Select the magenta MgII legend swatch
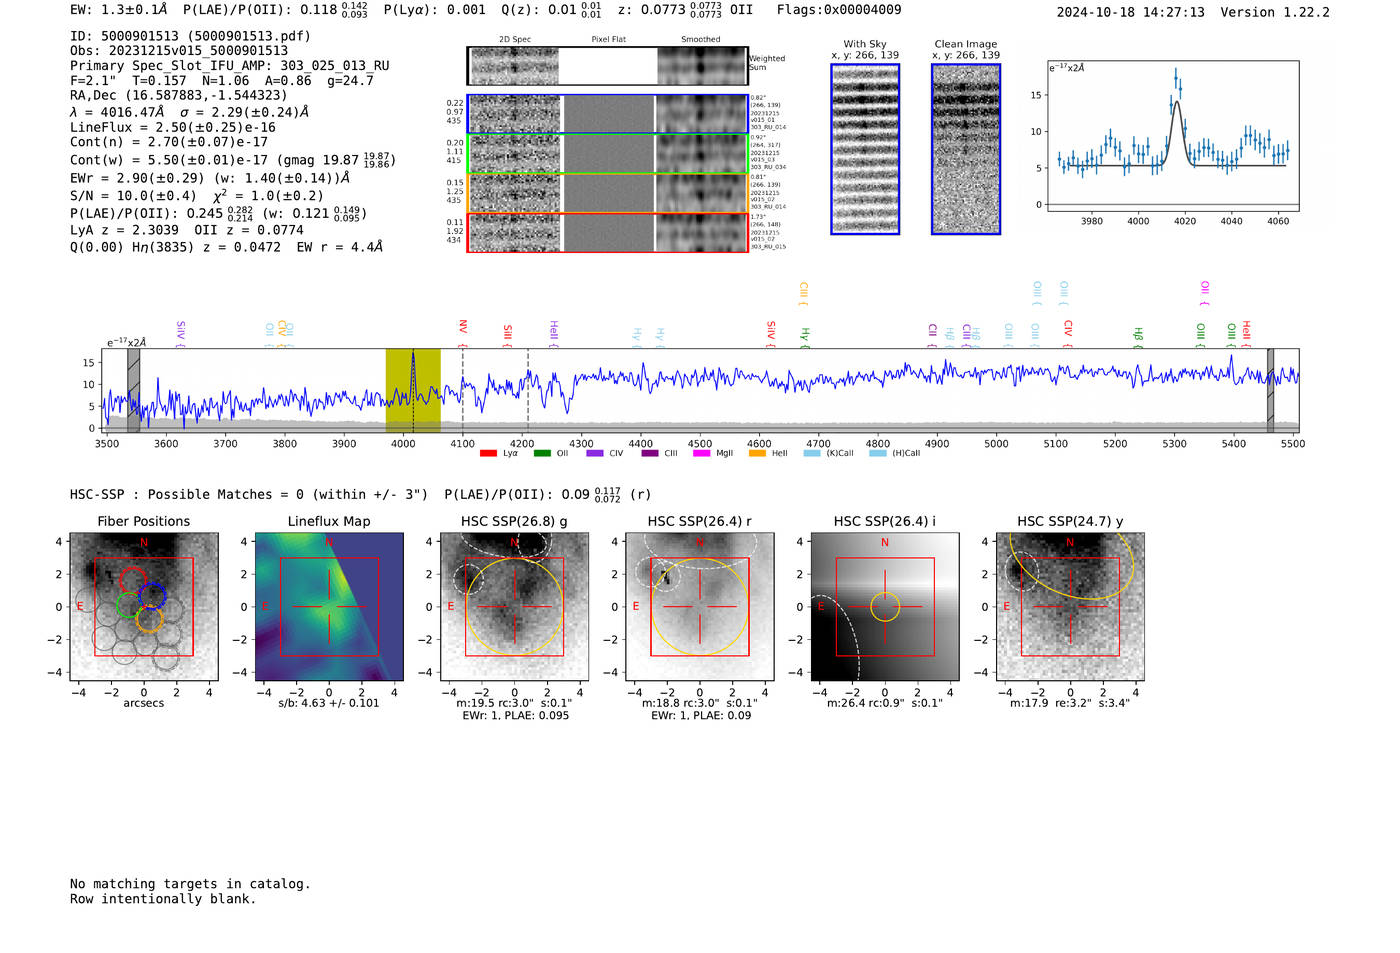 702,453
